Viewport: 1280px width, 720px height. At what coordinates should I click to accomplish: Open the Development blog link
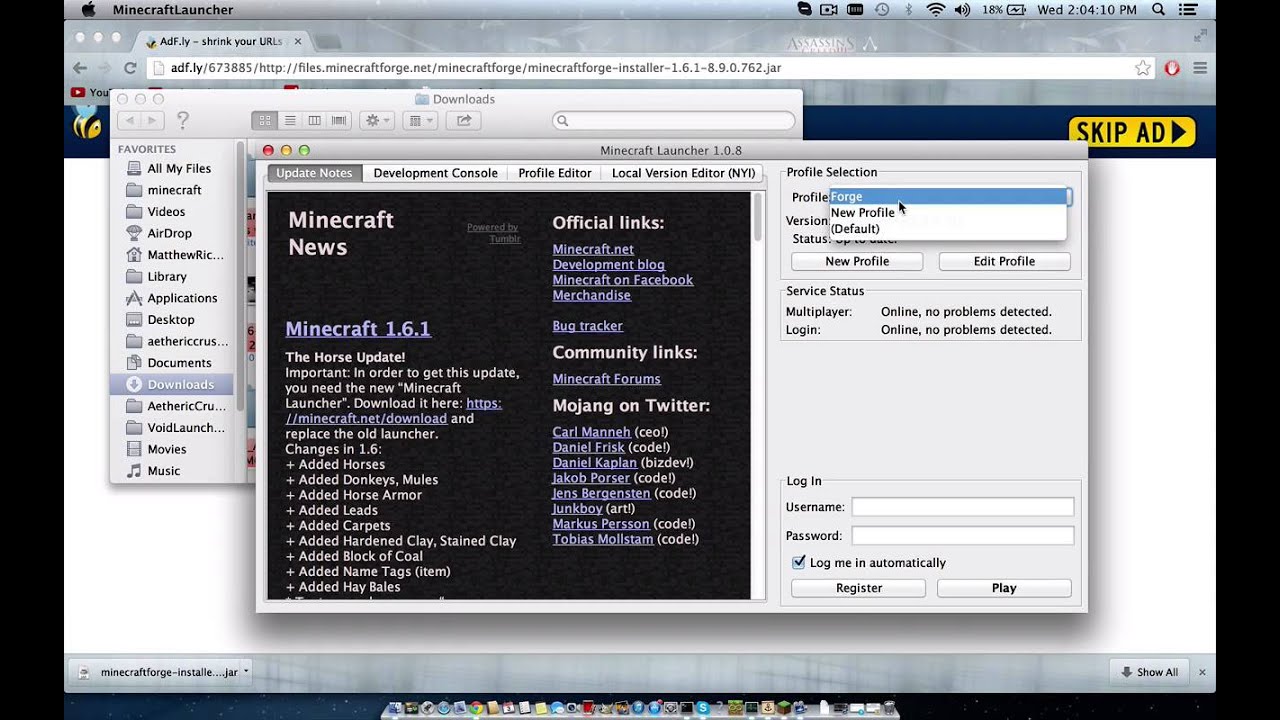pos(608,265)
